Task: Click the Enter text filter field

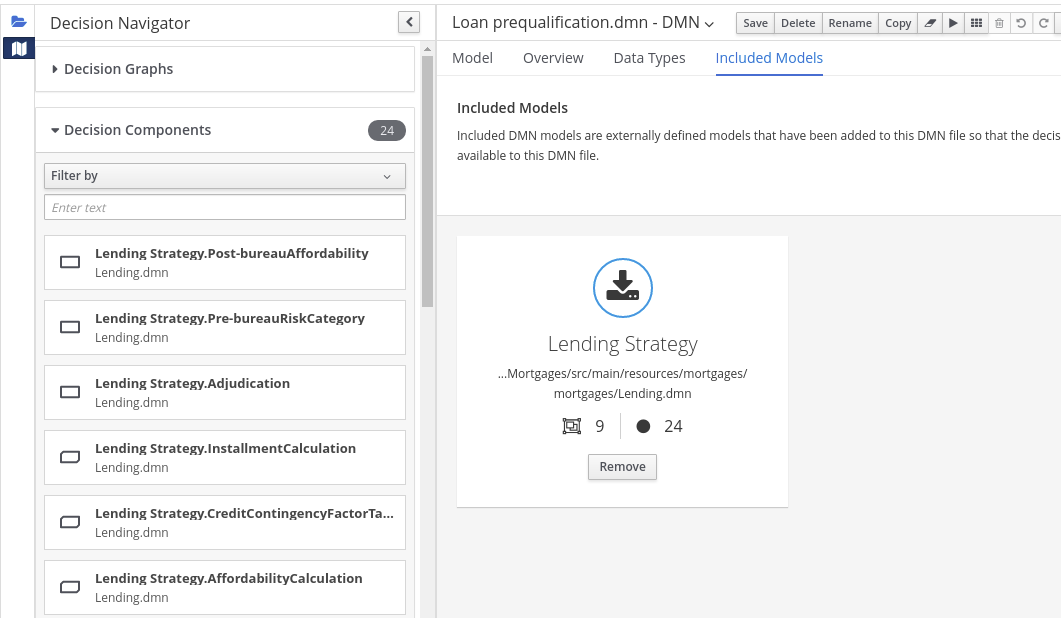Action: [225, 207]
